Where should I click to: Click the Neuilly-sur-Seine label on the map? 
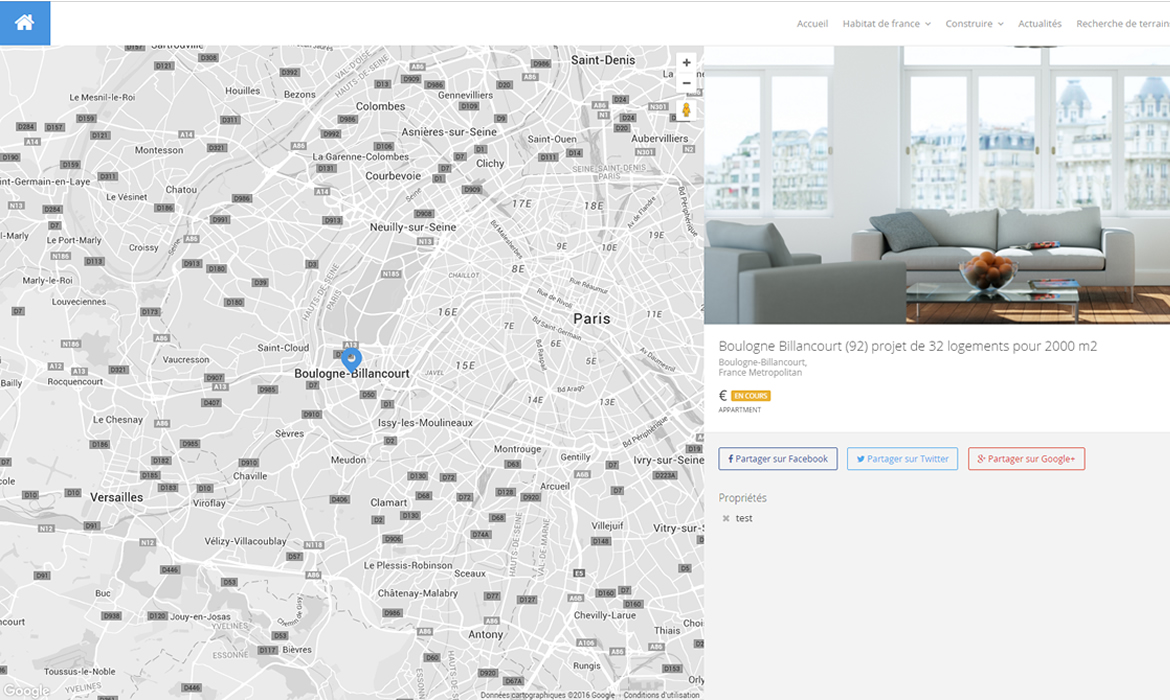413,227
